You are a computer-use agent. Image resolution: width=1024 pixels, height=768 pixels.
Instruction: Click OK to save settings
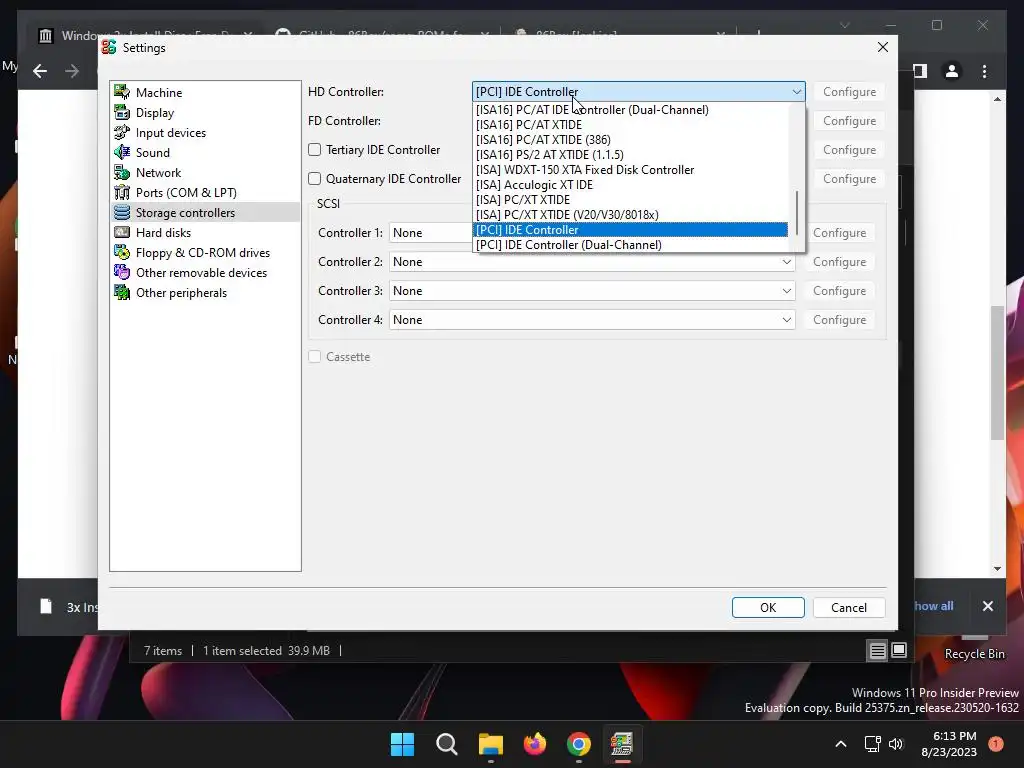pyautogui.click(x=768, y=607)
